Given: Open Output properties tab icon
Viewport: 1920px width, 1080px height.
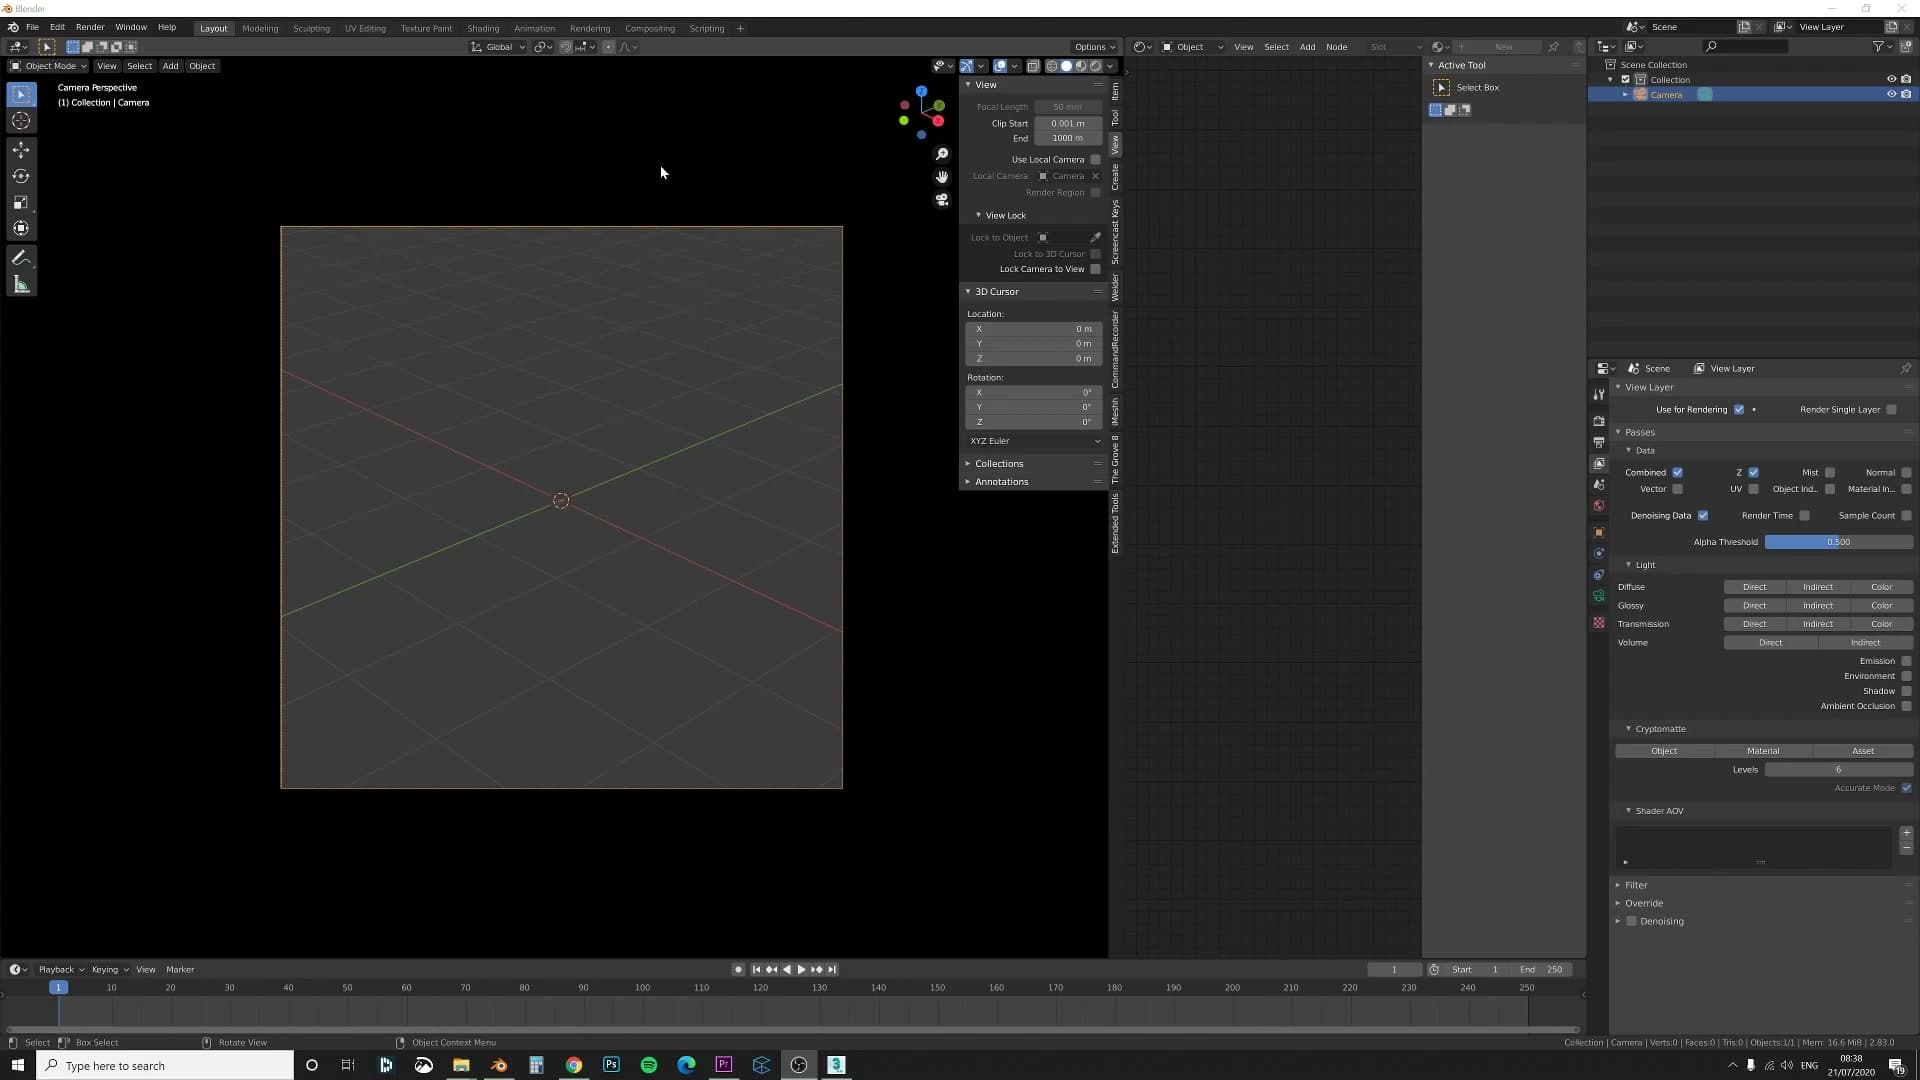Looking at the screenshot, I should [x=1599, y=442].
